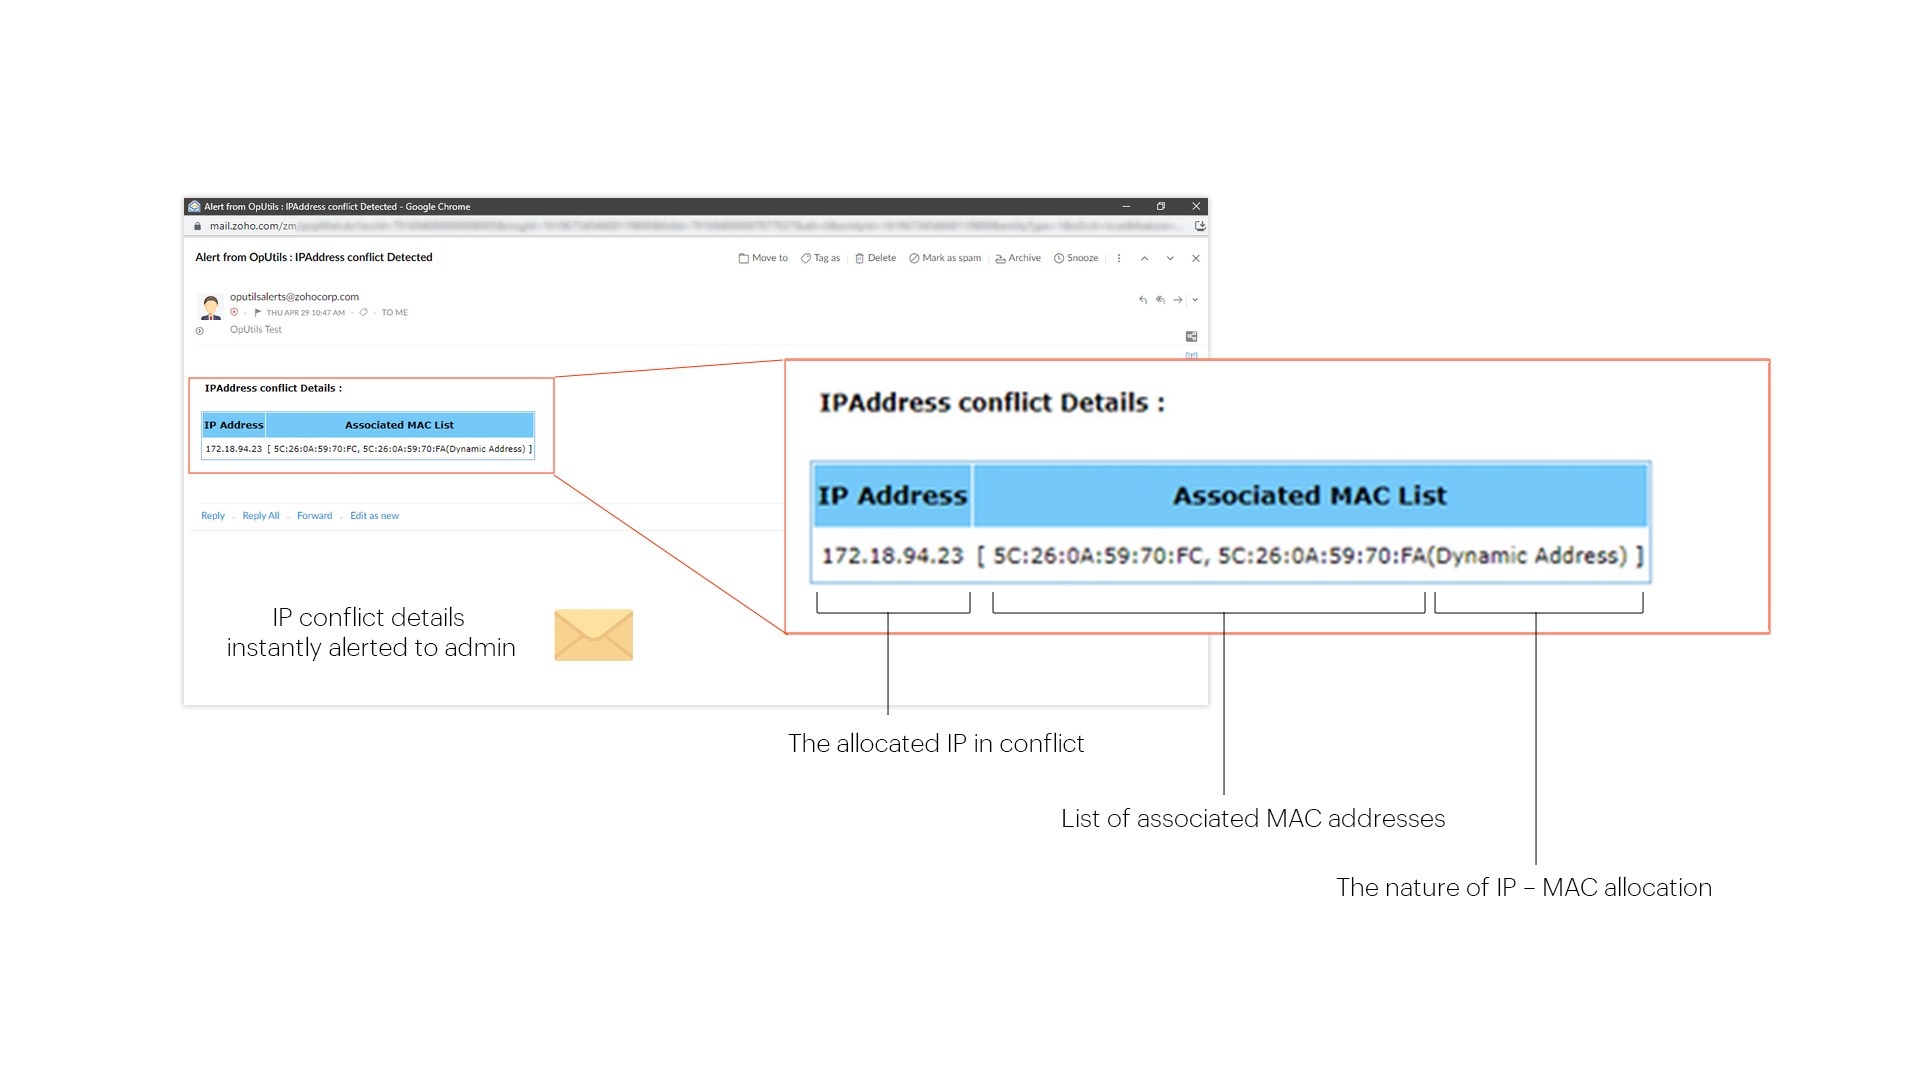
Task: Click Reply All for this email
Action: (260, 514)
